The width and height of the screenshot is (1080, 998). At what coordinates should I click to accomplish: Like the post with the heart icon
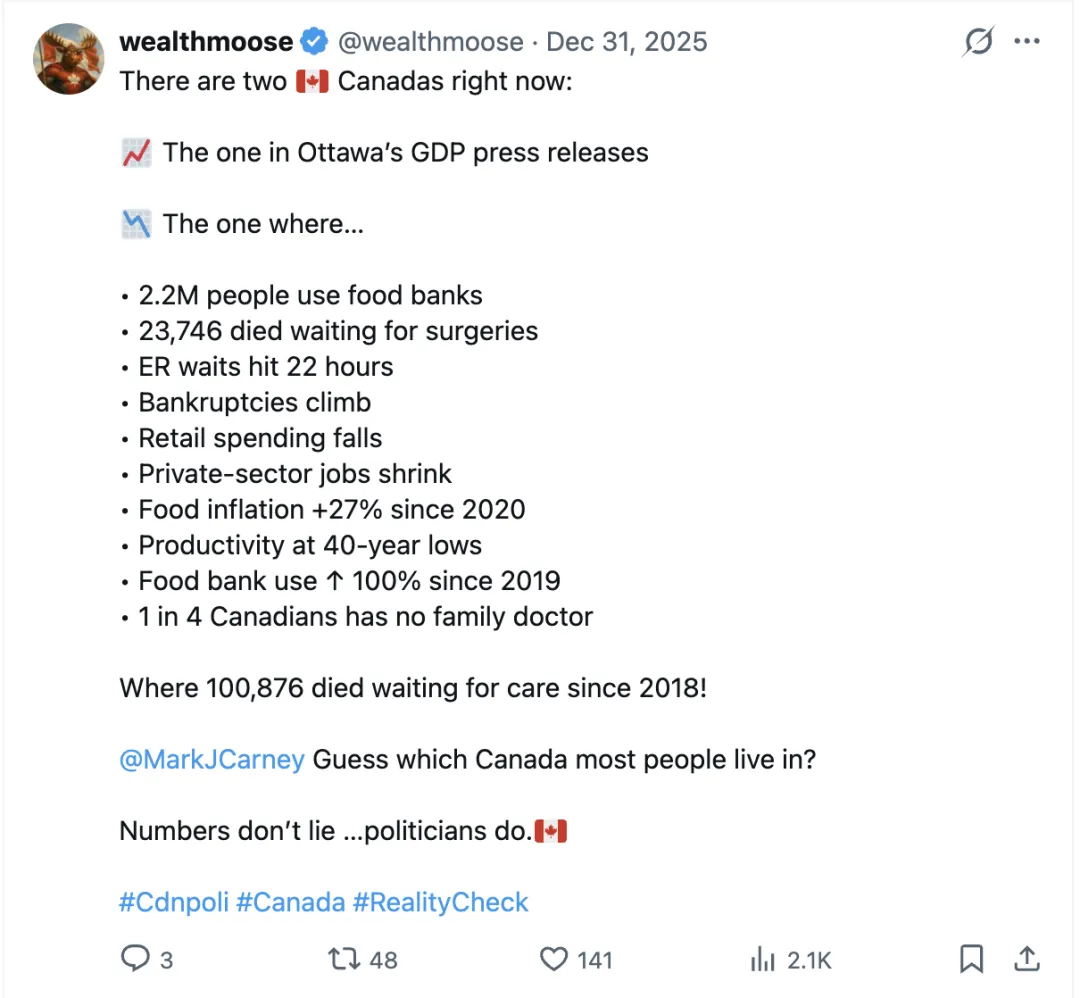click(553, 959)
